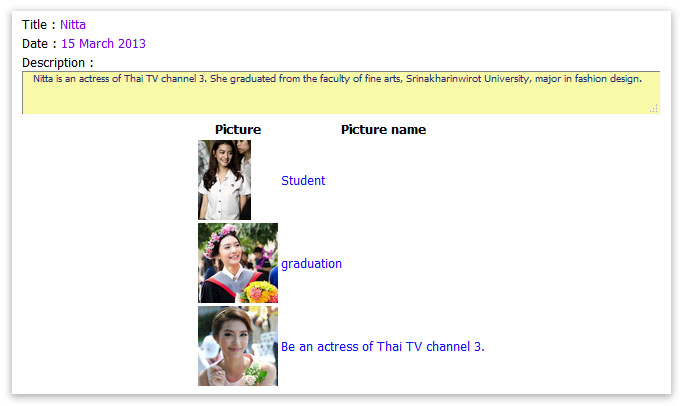The height and width of the screenshot is (406, 682).
Task: Click the 'Picture name' column header
Action: [383, 130]
